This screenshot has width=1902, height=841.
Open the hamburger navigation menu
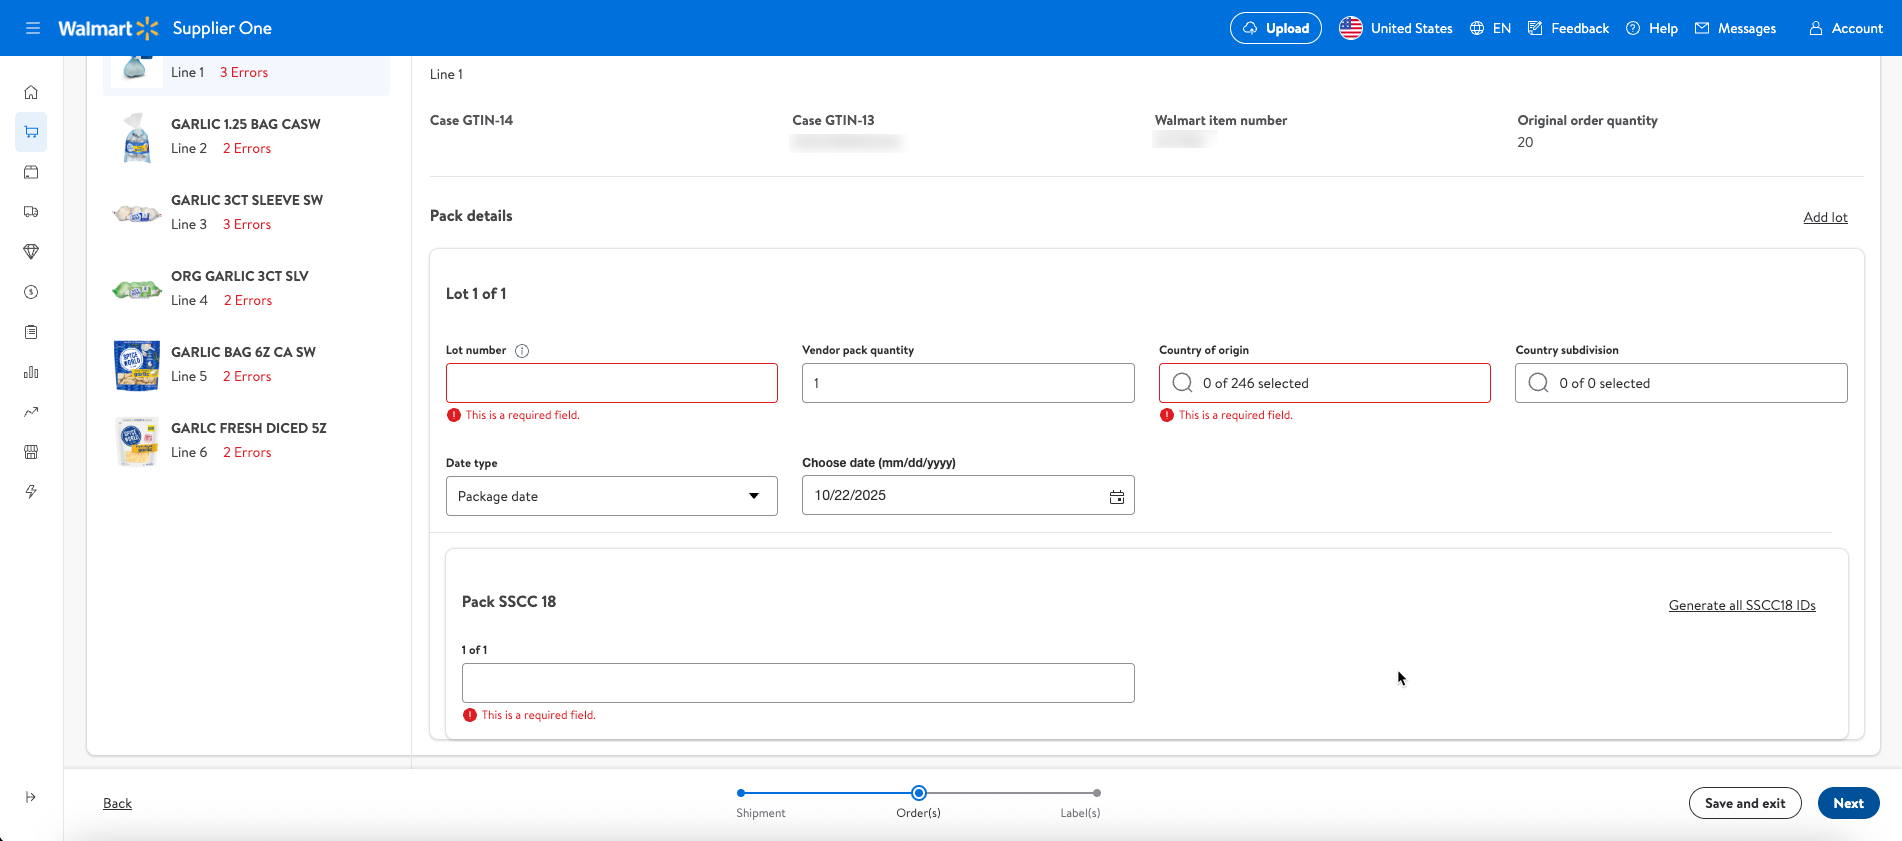click(33, 28)
